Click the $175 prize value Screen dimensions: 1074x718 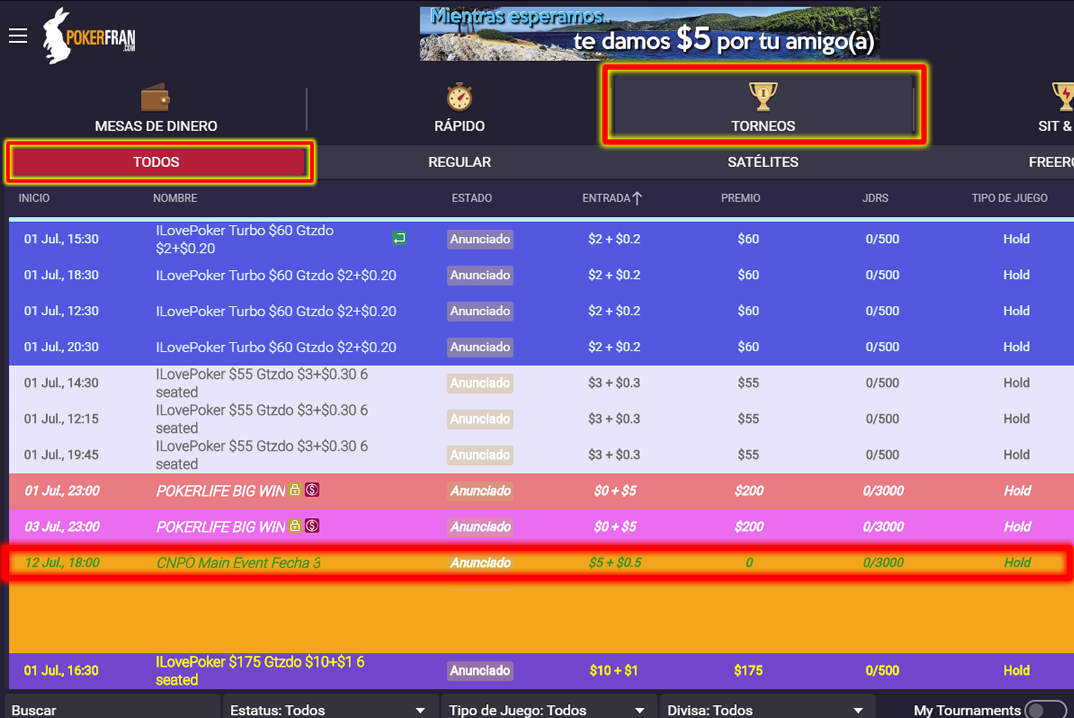748,671
